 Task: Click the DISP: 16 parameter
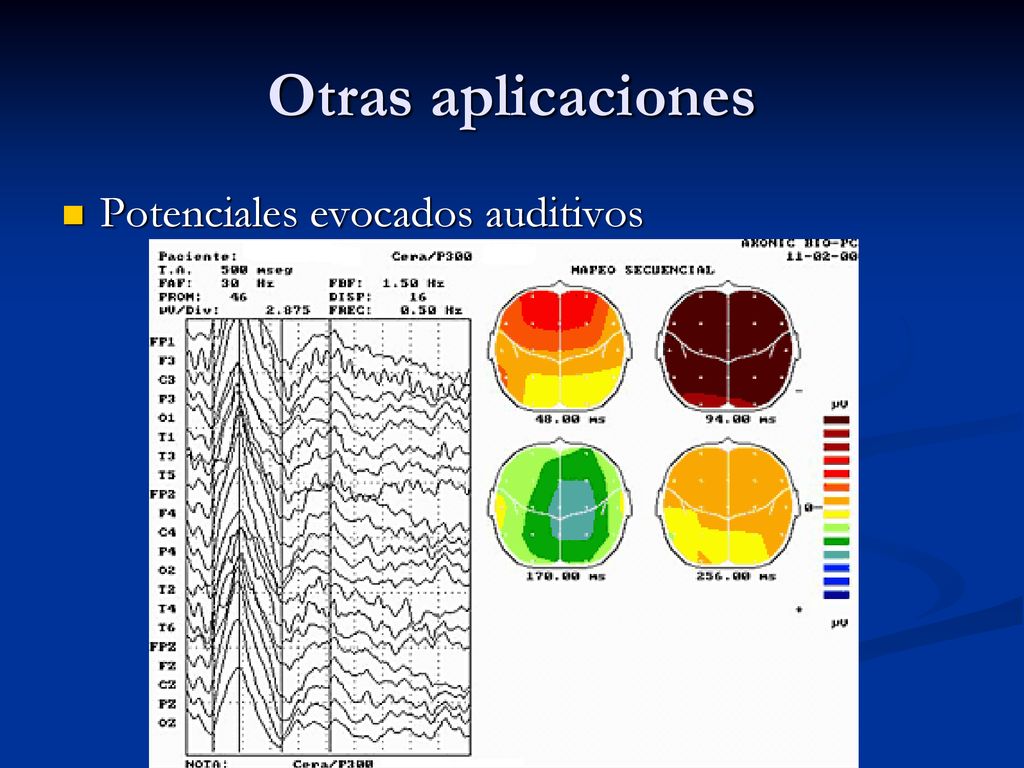tap(377, 296)
